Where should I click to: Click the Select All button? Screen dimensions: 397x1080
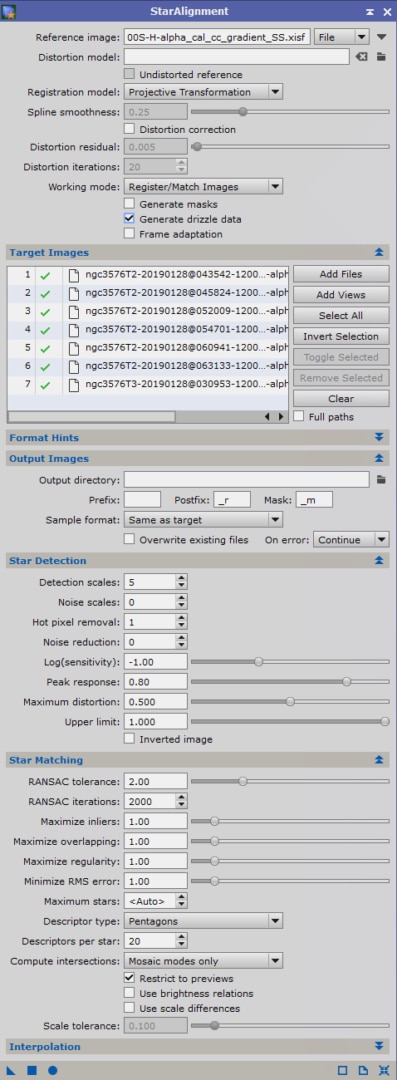click(x=341, y=315)
